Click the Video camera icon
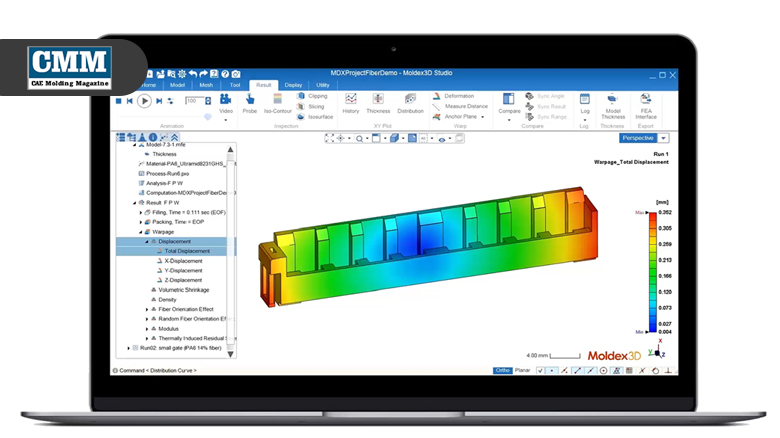Screen dimensions: 780x438 pyautogui.click(x=226, y=99)
